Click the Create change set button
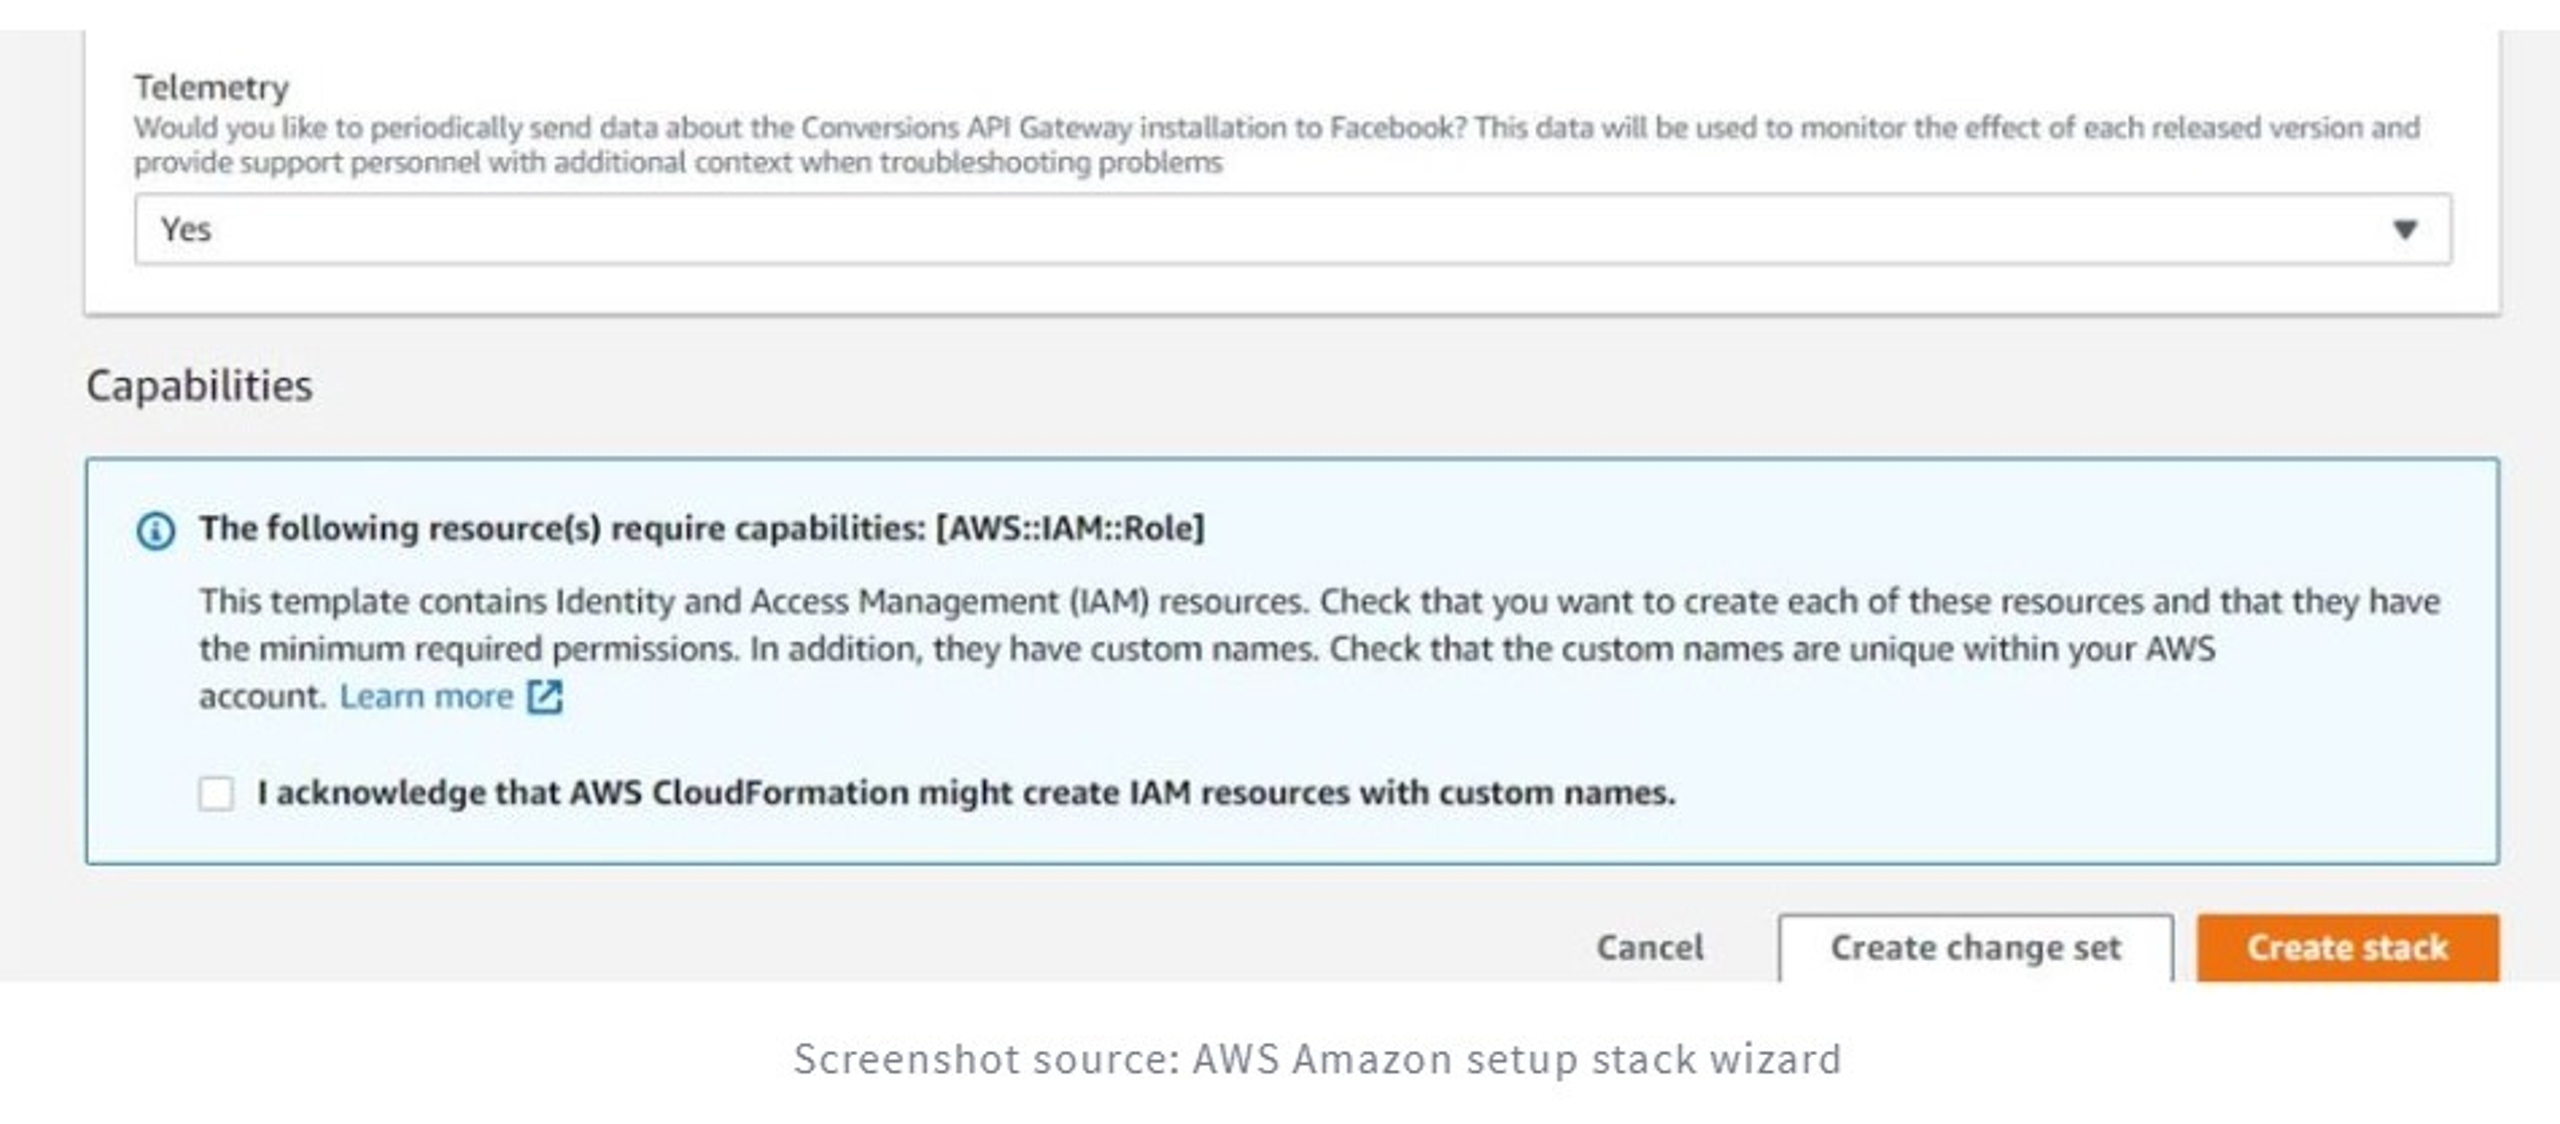2560x1124 pixels. click(1975, 947)
